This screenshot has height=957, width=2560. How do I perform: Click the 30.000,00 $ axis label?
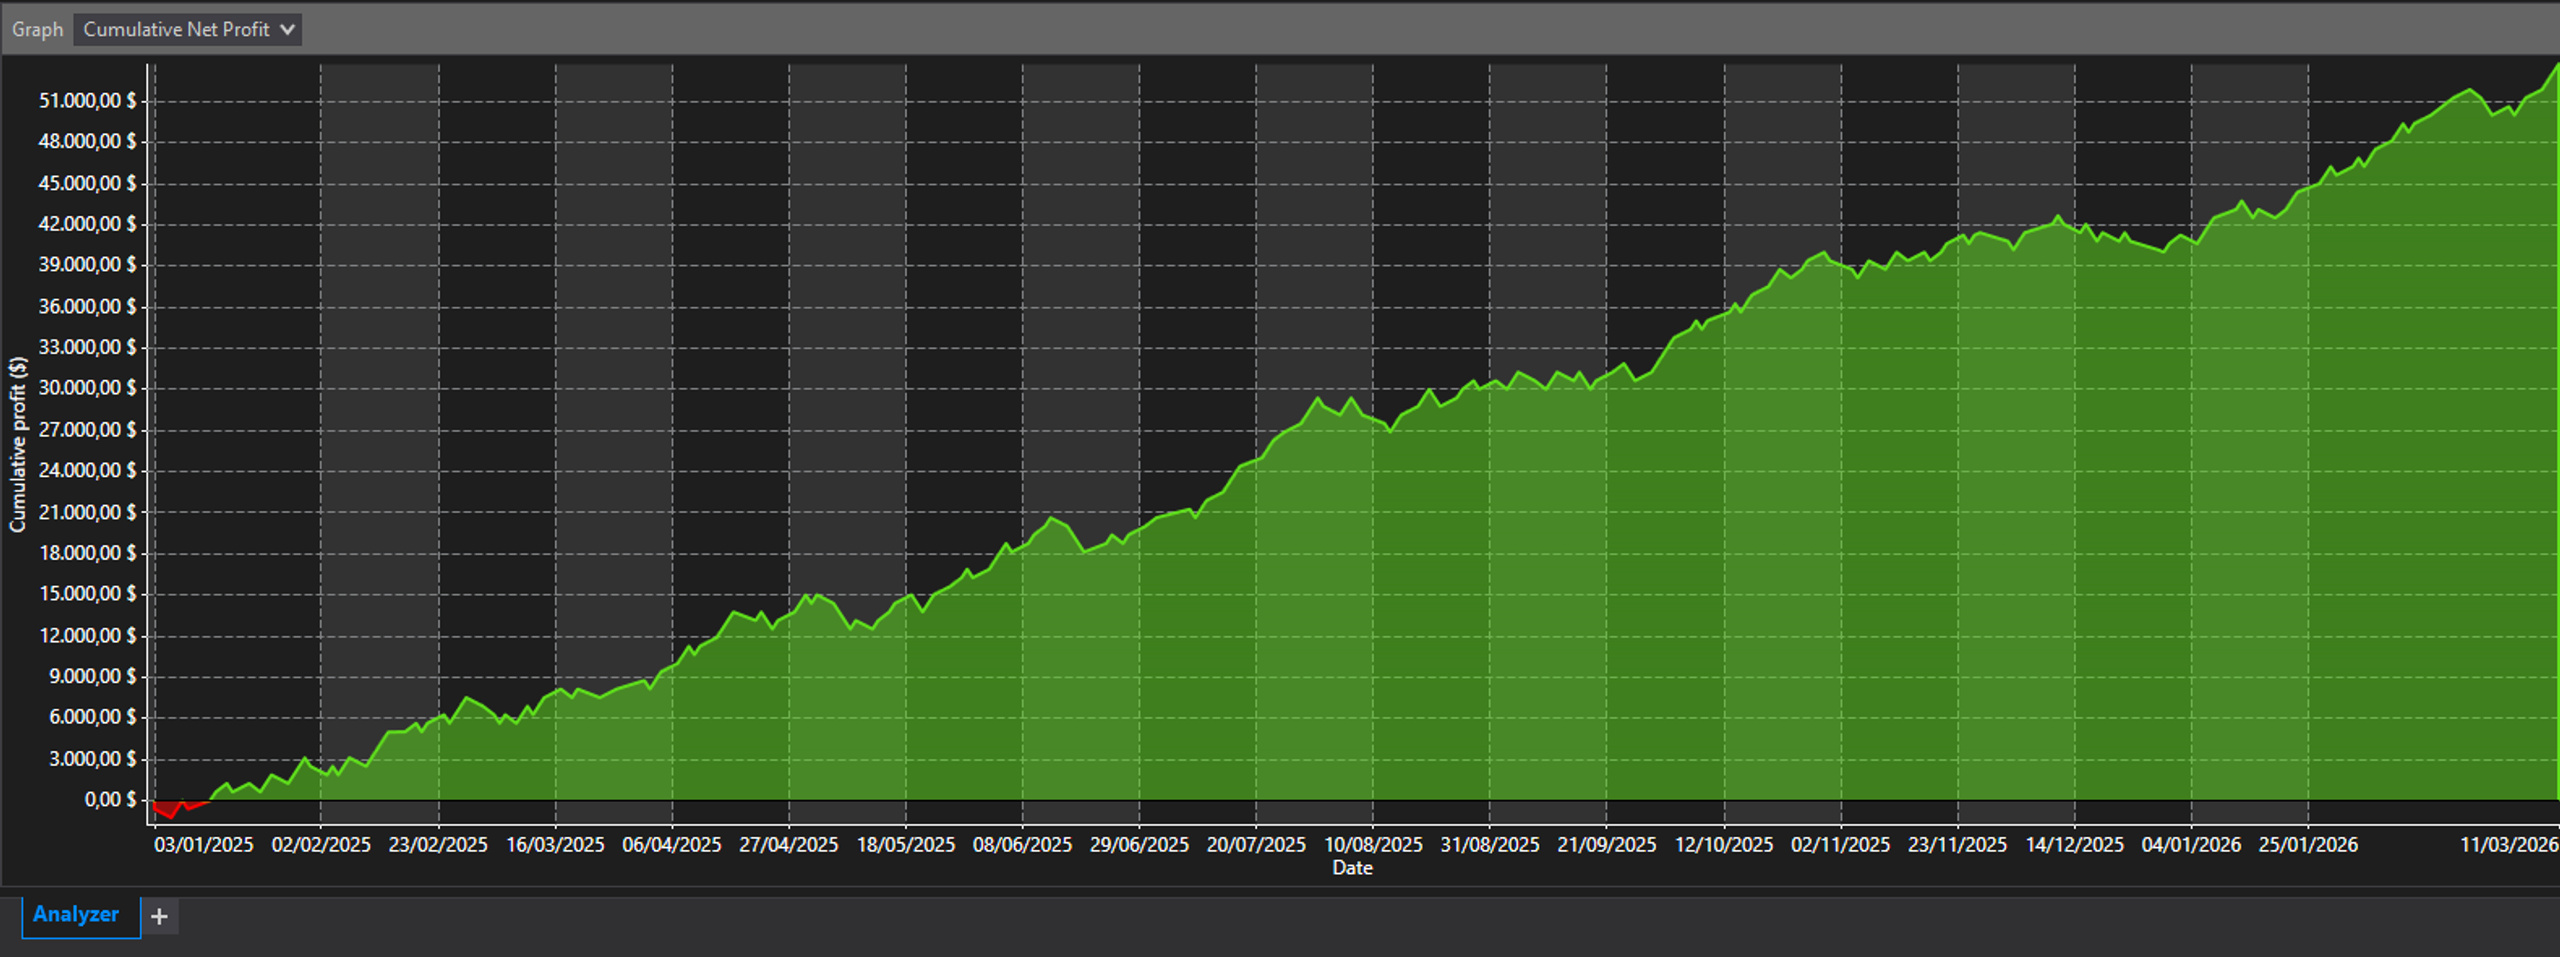87,388
